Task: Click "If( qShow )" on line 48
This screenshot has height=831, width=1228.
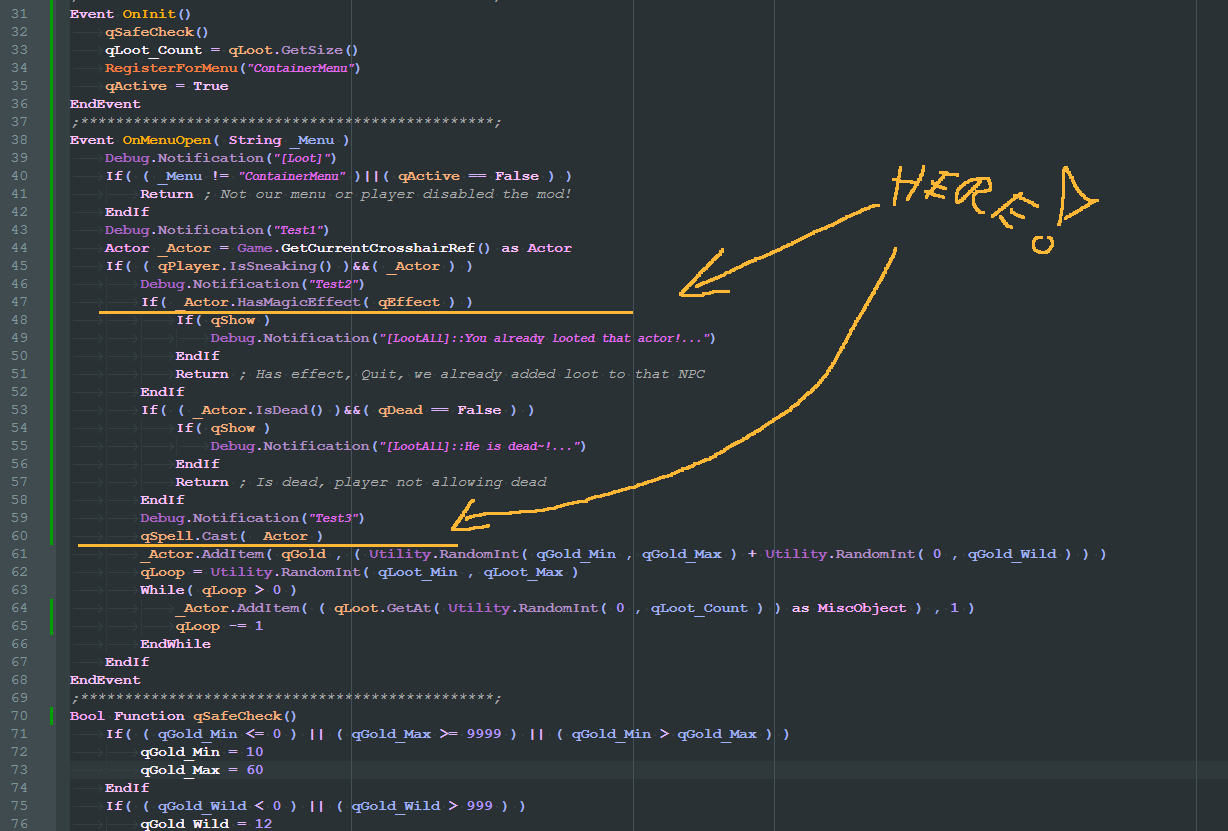Action: (x=223, y=320)
